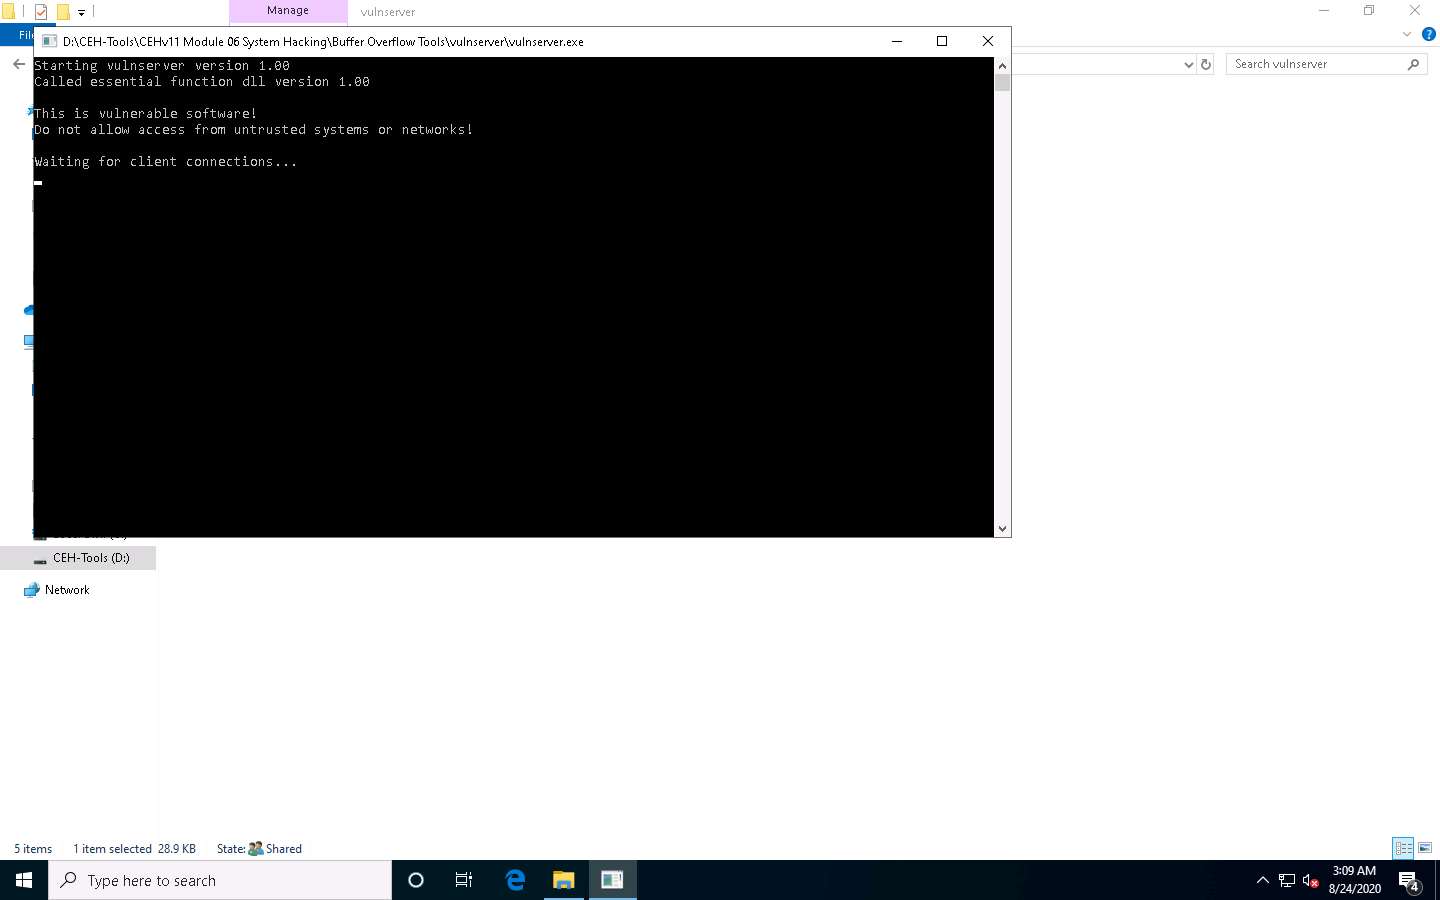Open Task View on the taskbar
1440x900 pixels.
click(464, 880)
